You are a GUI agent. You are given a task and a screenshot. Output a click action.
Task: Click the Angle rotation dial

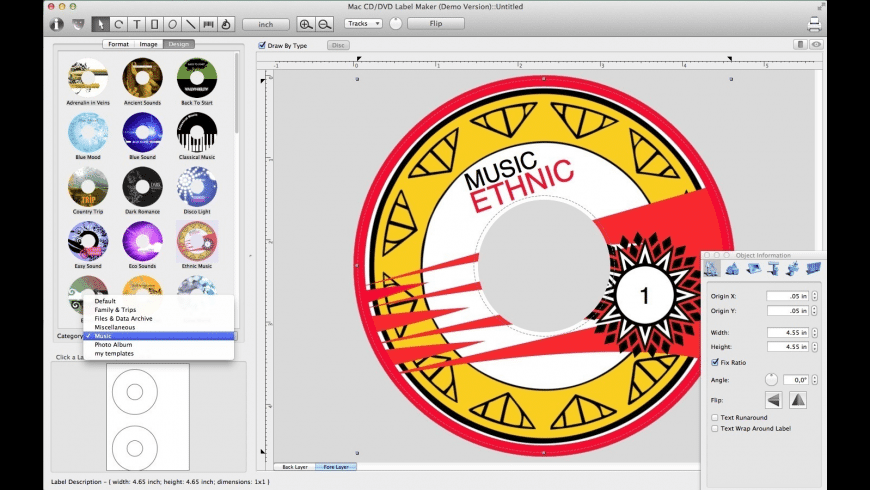(771, 380)
